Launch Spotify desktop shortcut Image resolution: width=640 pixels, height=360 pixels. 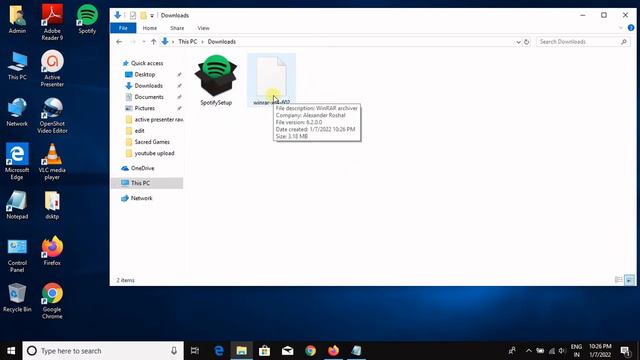[x=87, y=19]
